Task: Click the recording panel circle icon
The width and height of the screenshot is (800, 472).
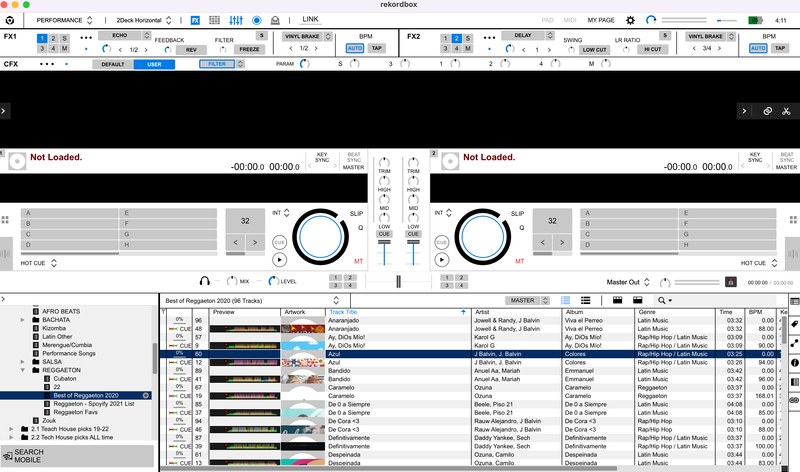Action: point(256,19)
